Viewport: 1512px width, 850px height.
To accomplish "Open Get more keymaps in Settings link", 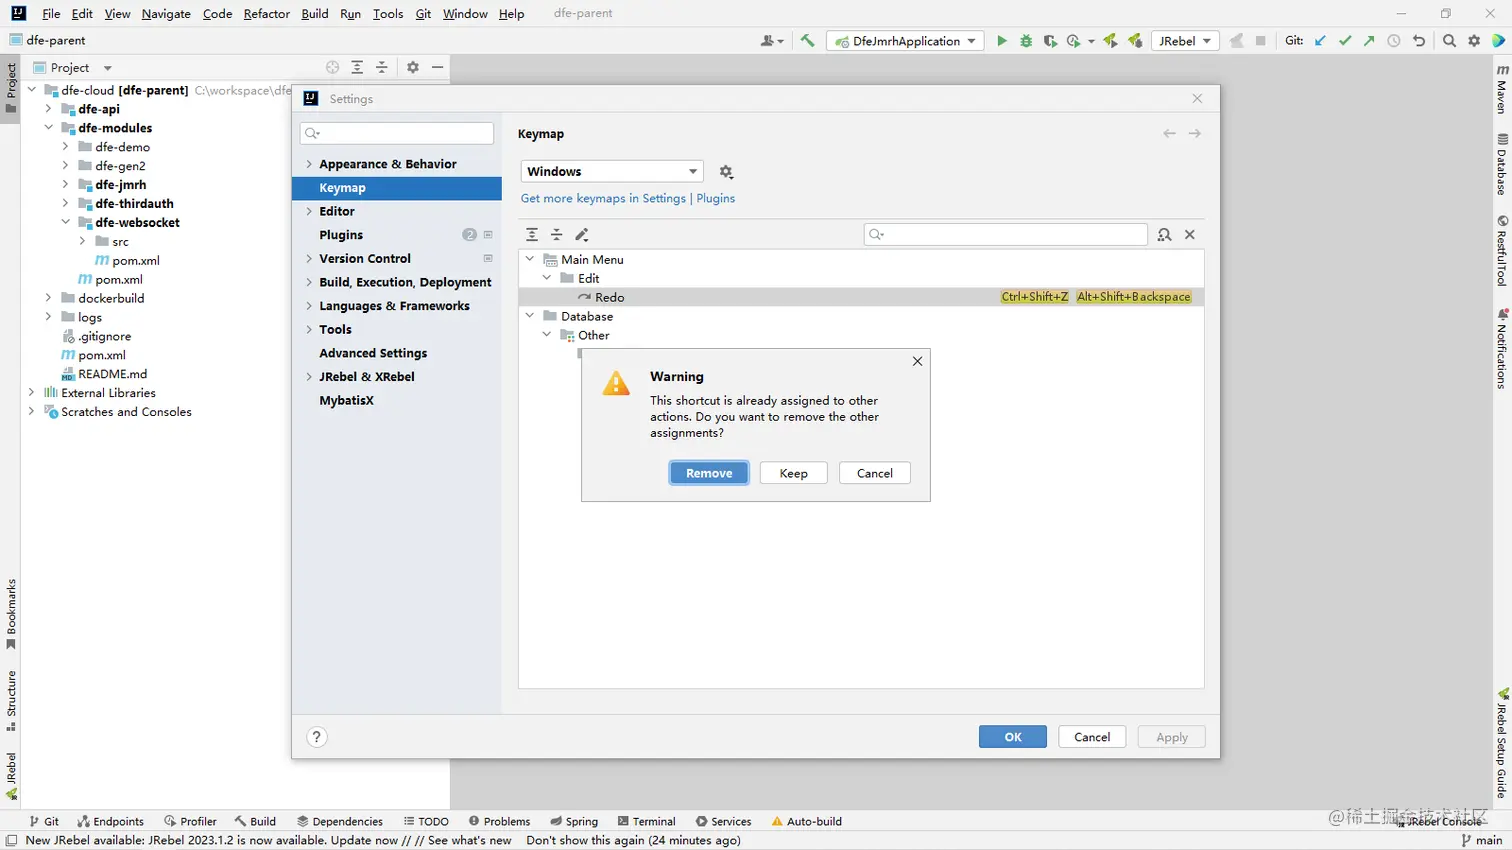I will point(603,198).
